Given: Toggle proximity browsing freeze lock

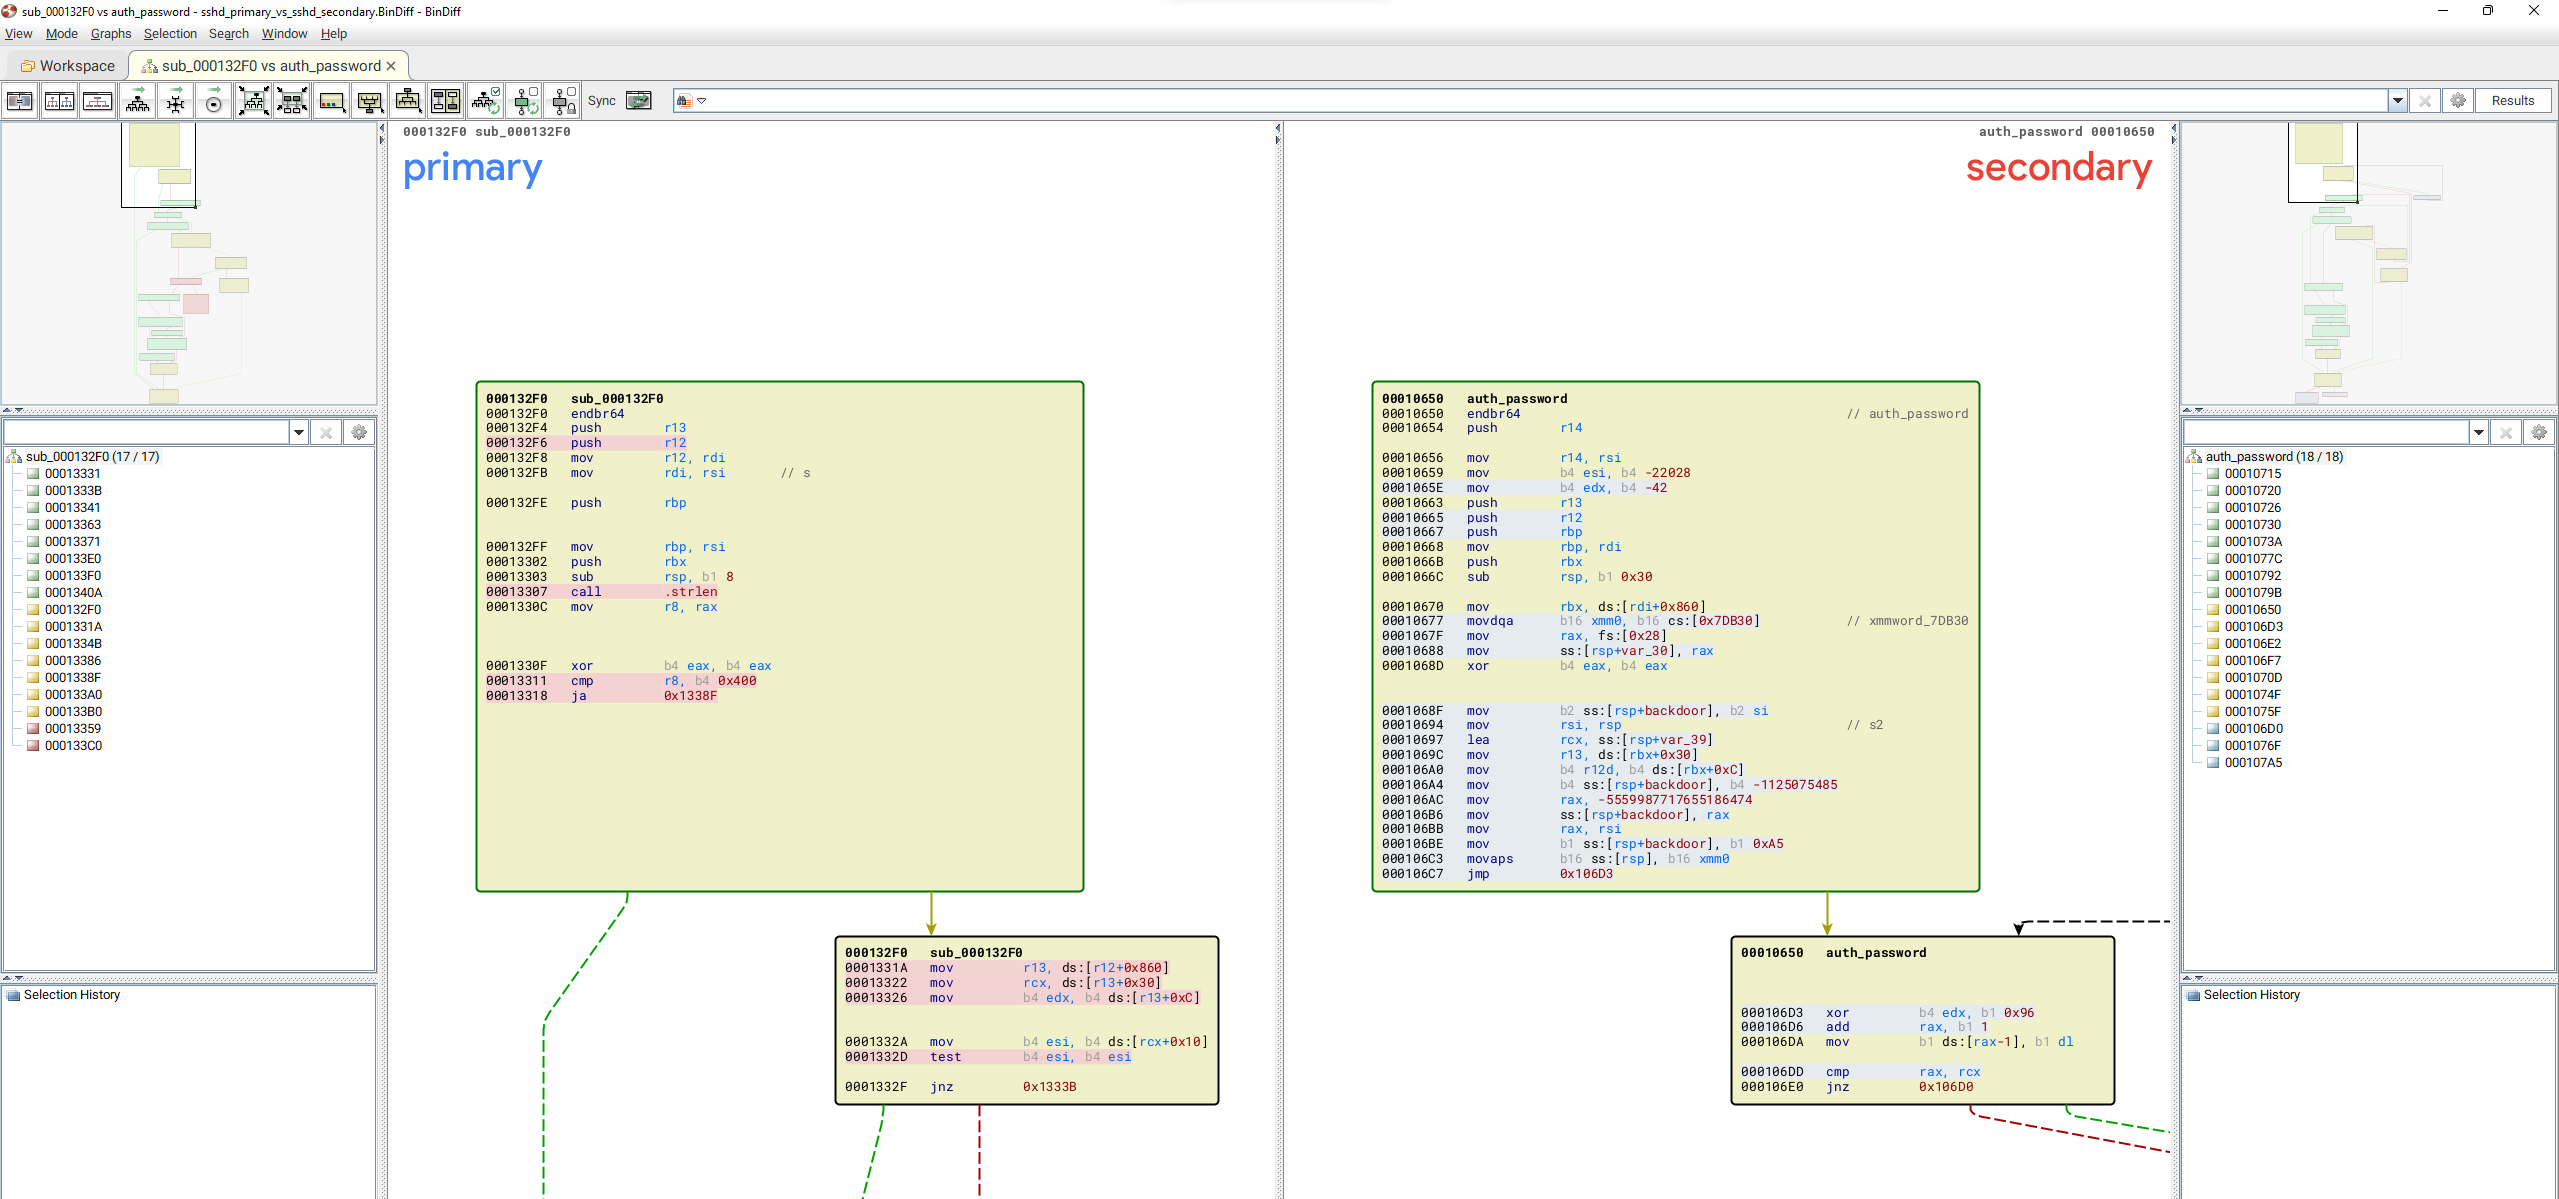Looking at the screenshot, I should [564, 101].
